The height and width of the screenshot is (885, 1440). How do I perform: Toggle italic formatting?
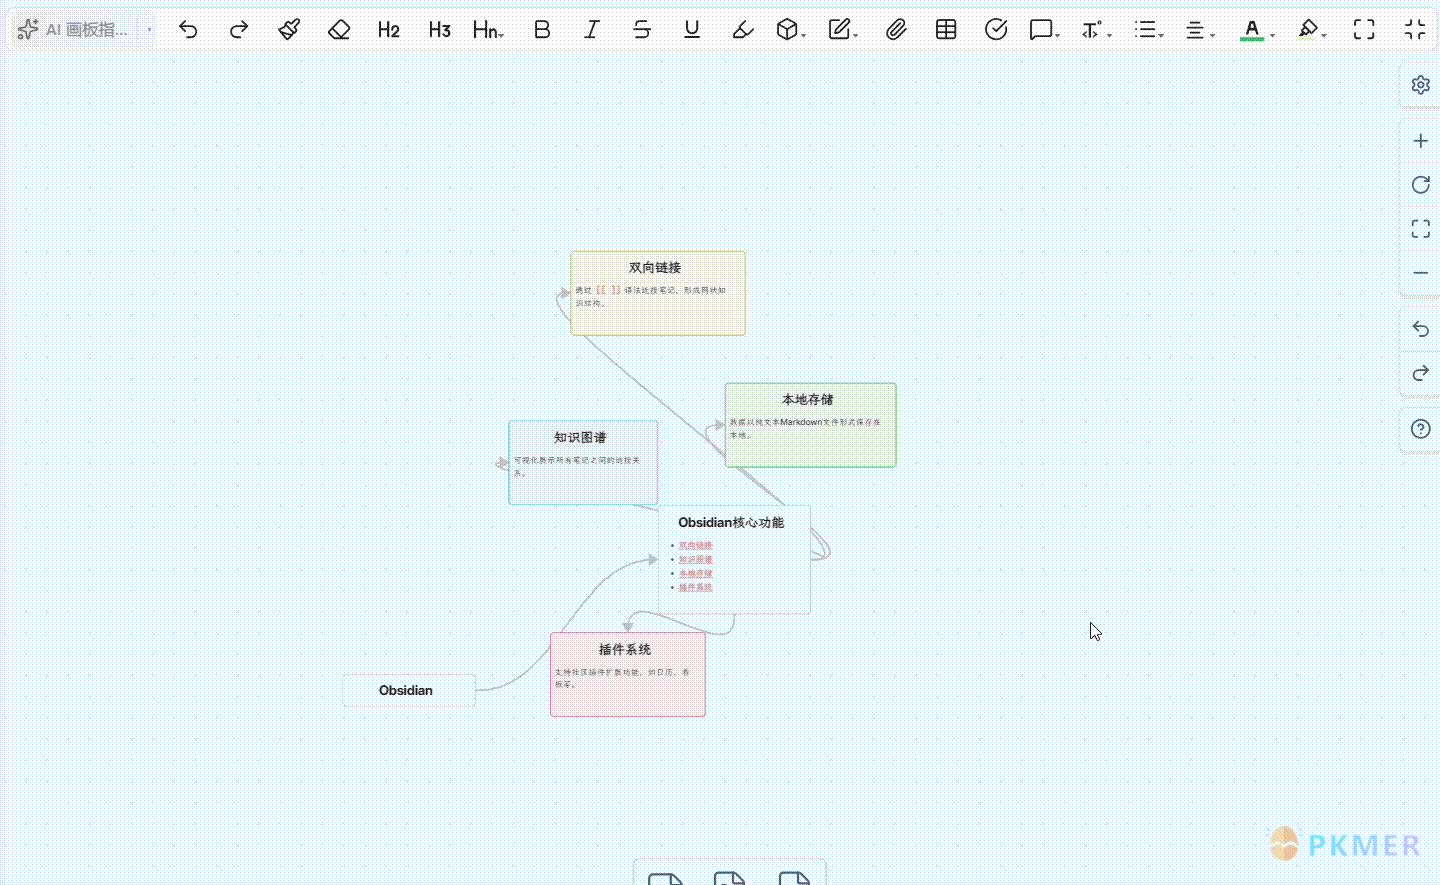(x=592, y=29)
